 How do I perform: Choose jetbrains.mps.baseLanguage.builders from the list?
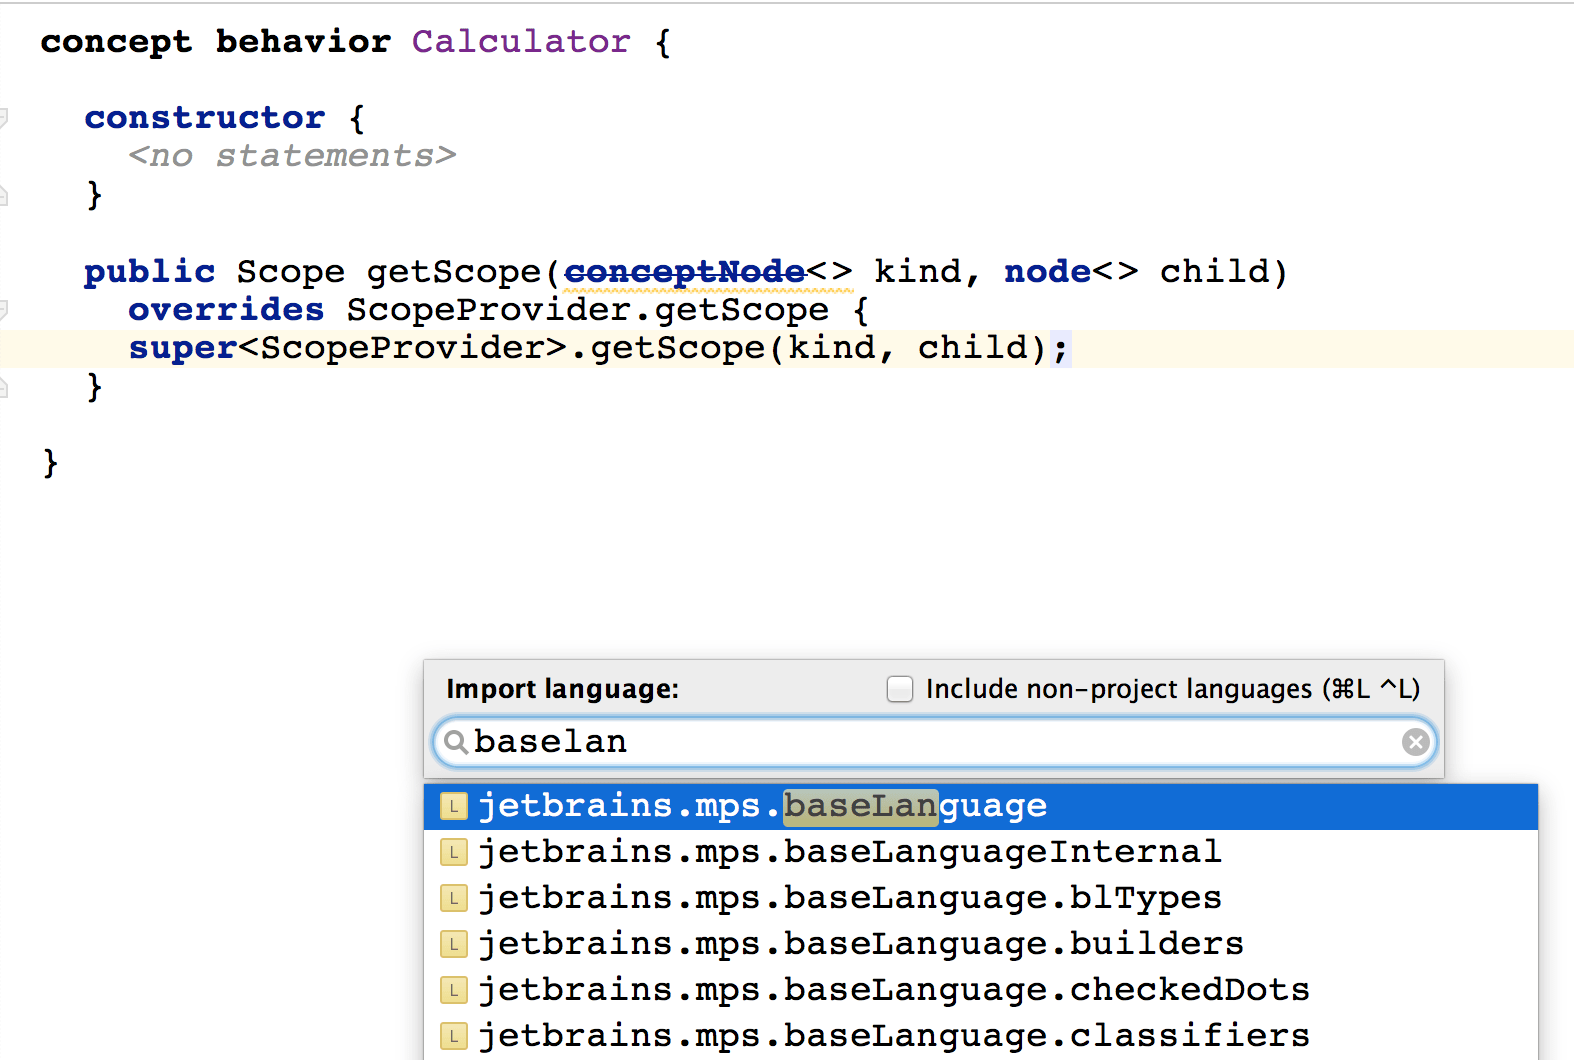860,944
